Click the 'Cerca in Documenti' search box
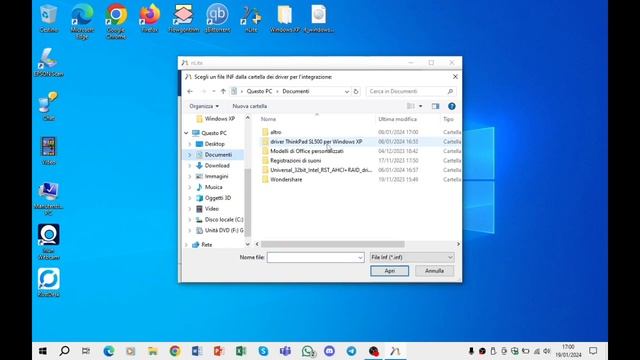This screenshot has width=640, height=360. tap(411, 91)
